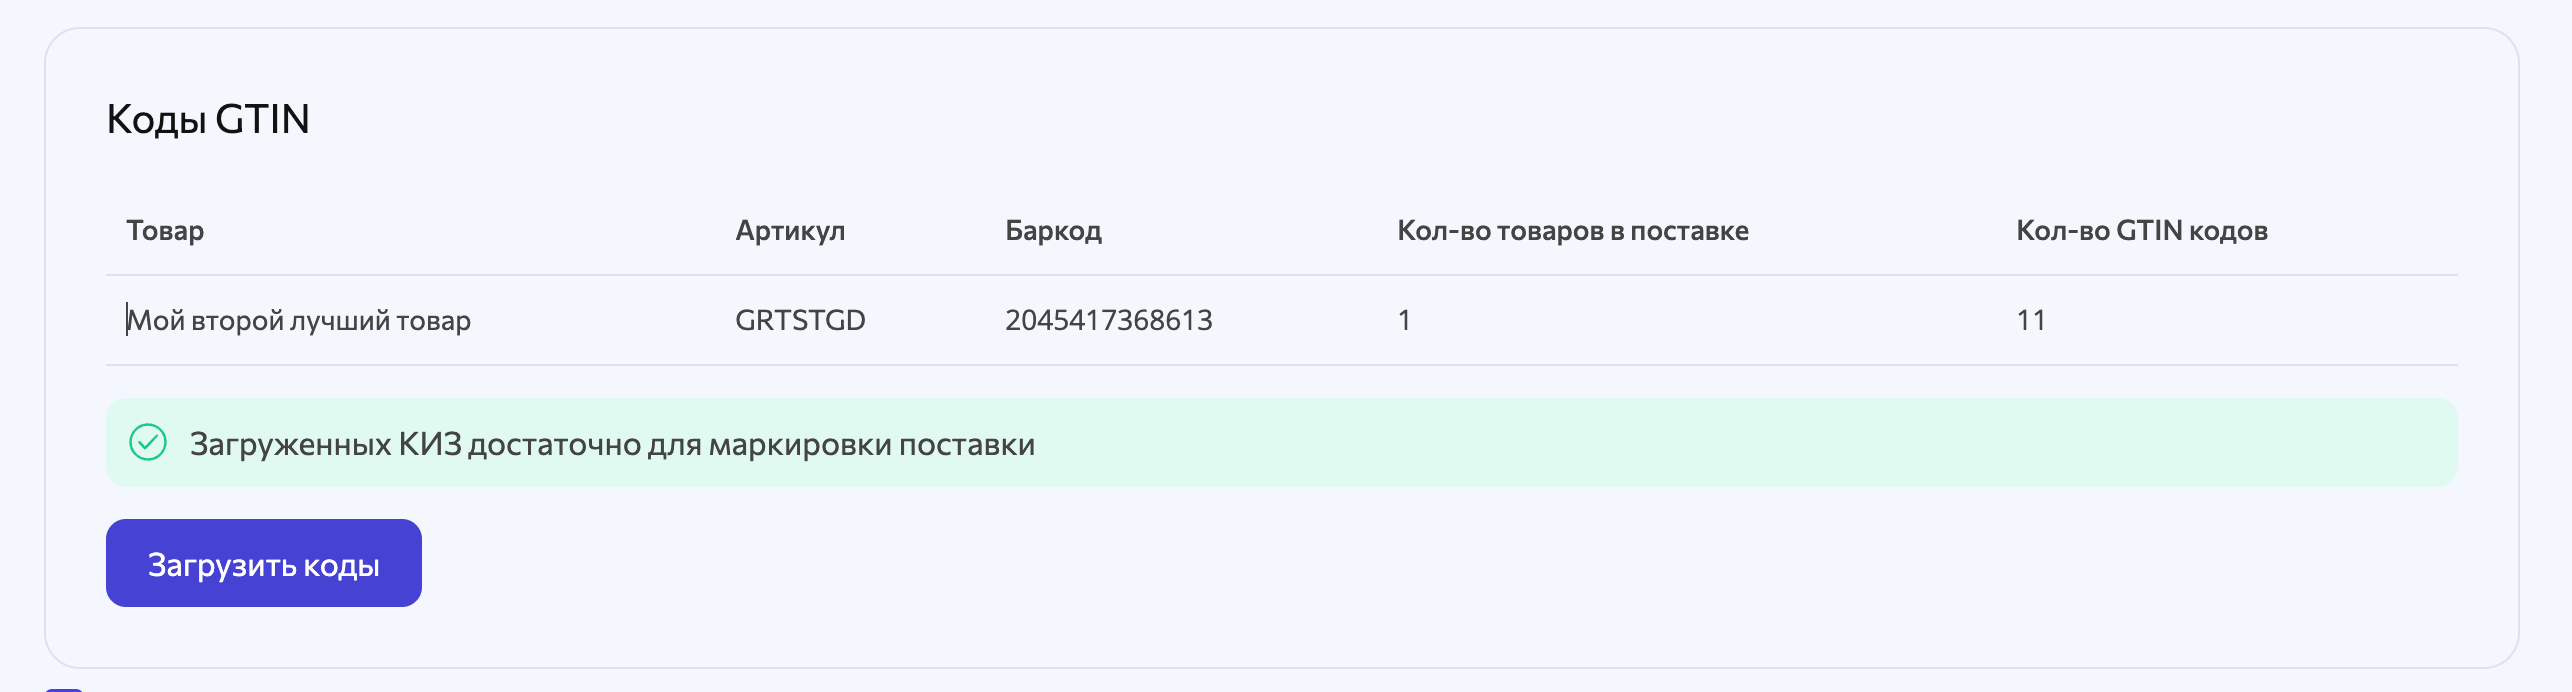
Task: Click the Коды GTIN section heading
Action: pyautogui.click(x=208, y=119)
